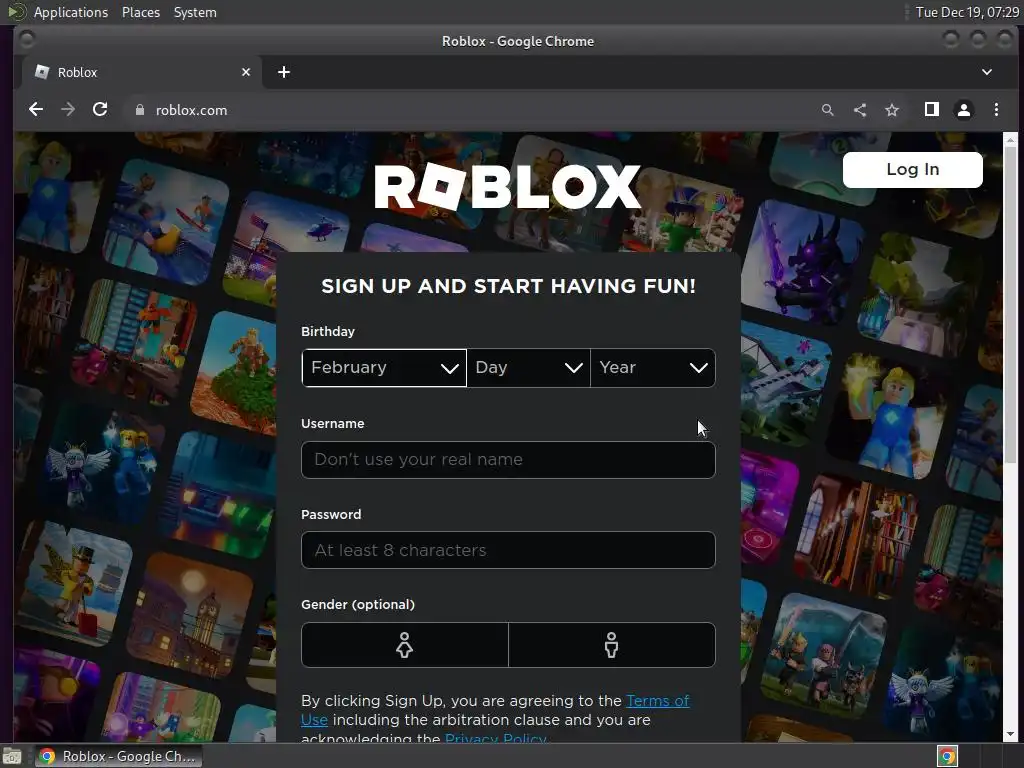1024x768 pixels.
Task: Open the Chrome side panel icon
Action: tap(931, 110)
